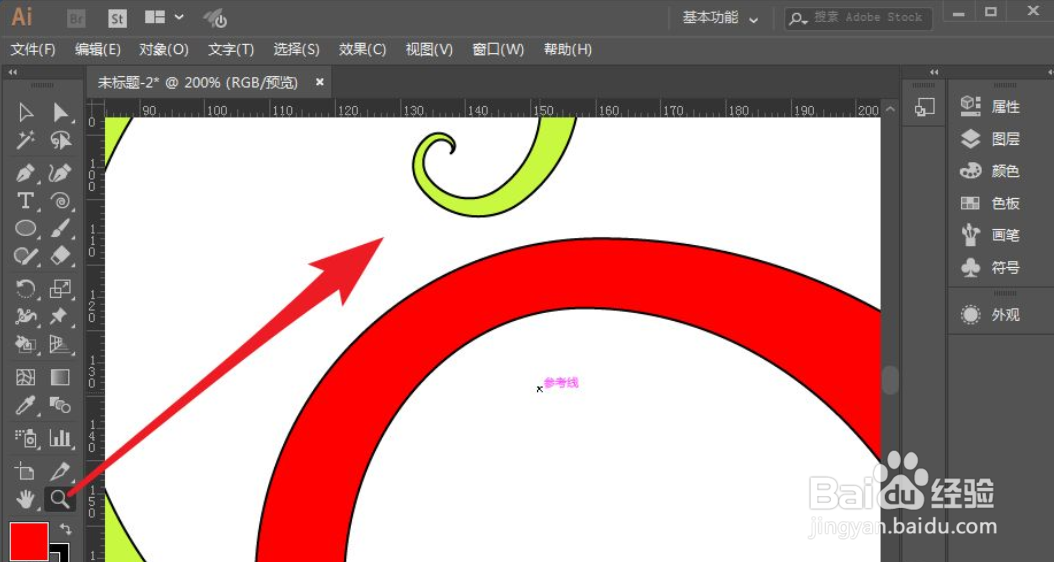This screenshot has width=1054, height=562.
Task: Click the red Fill color swatch
Action: click(x=29, y=542)
